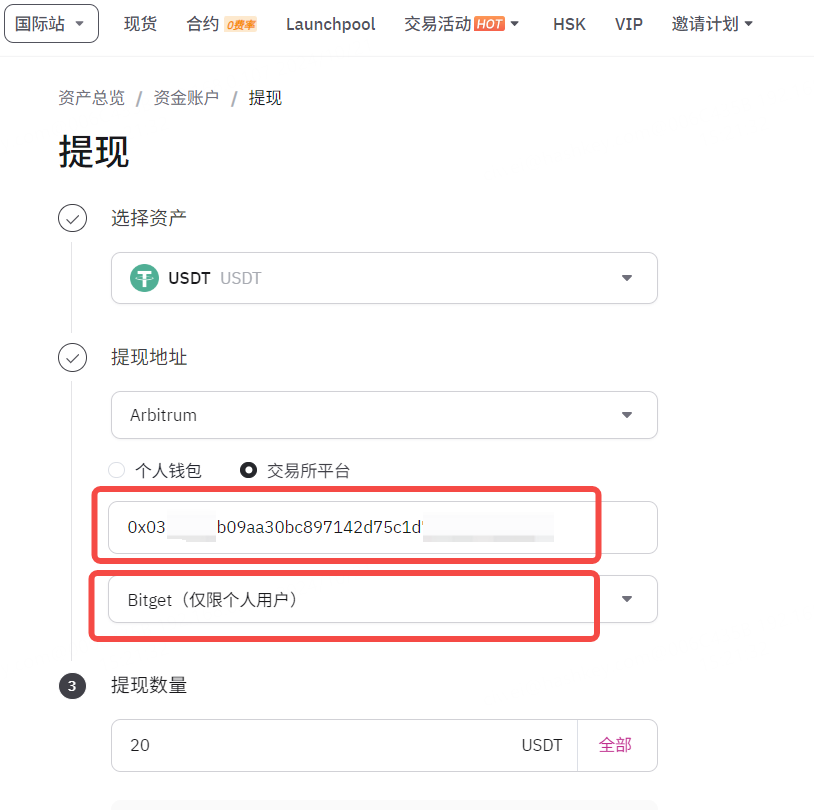
Task: Click the withdrawal amount field showing 20
Action: [344, 746]
